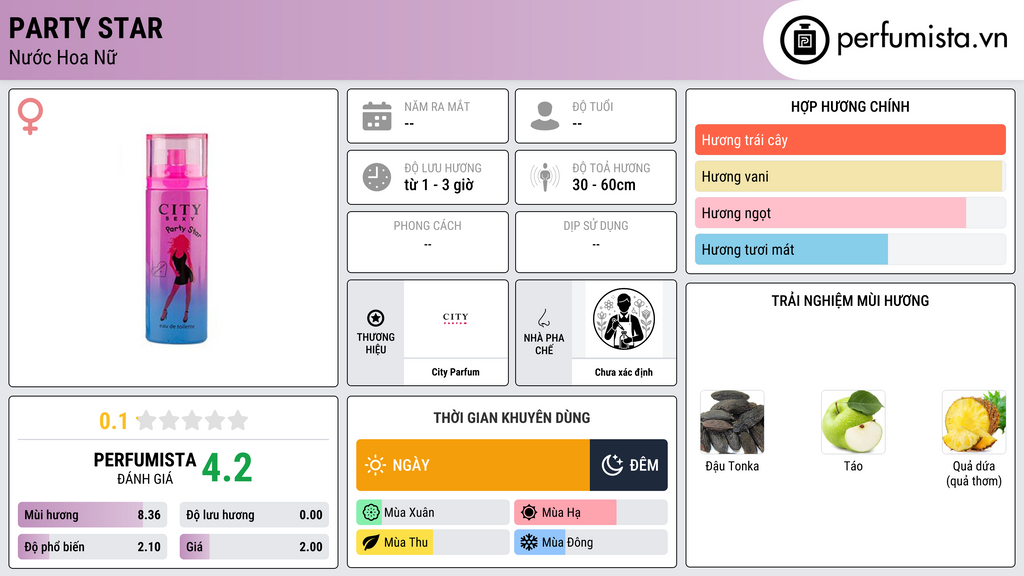This screenshot has width=1024, height=576.
Task: Click the Hương tươi mát accord bar
Action: tap(850, 249)
